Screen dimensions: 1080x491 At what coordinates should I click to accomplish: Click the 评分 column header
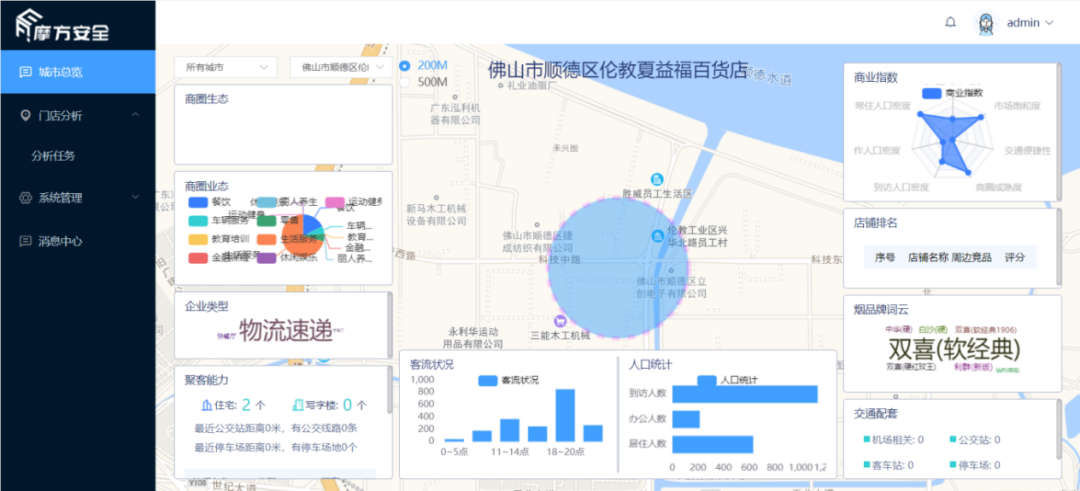point(1015,257)
